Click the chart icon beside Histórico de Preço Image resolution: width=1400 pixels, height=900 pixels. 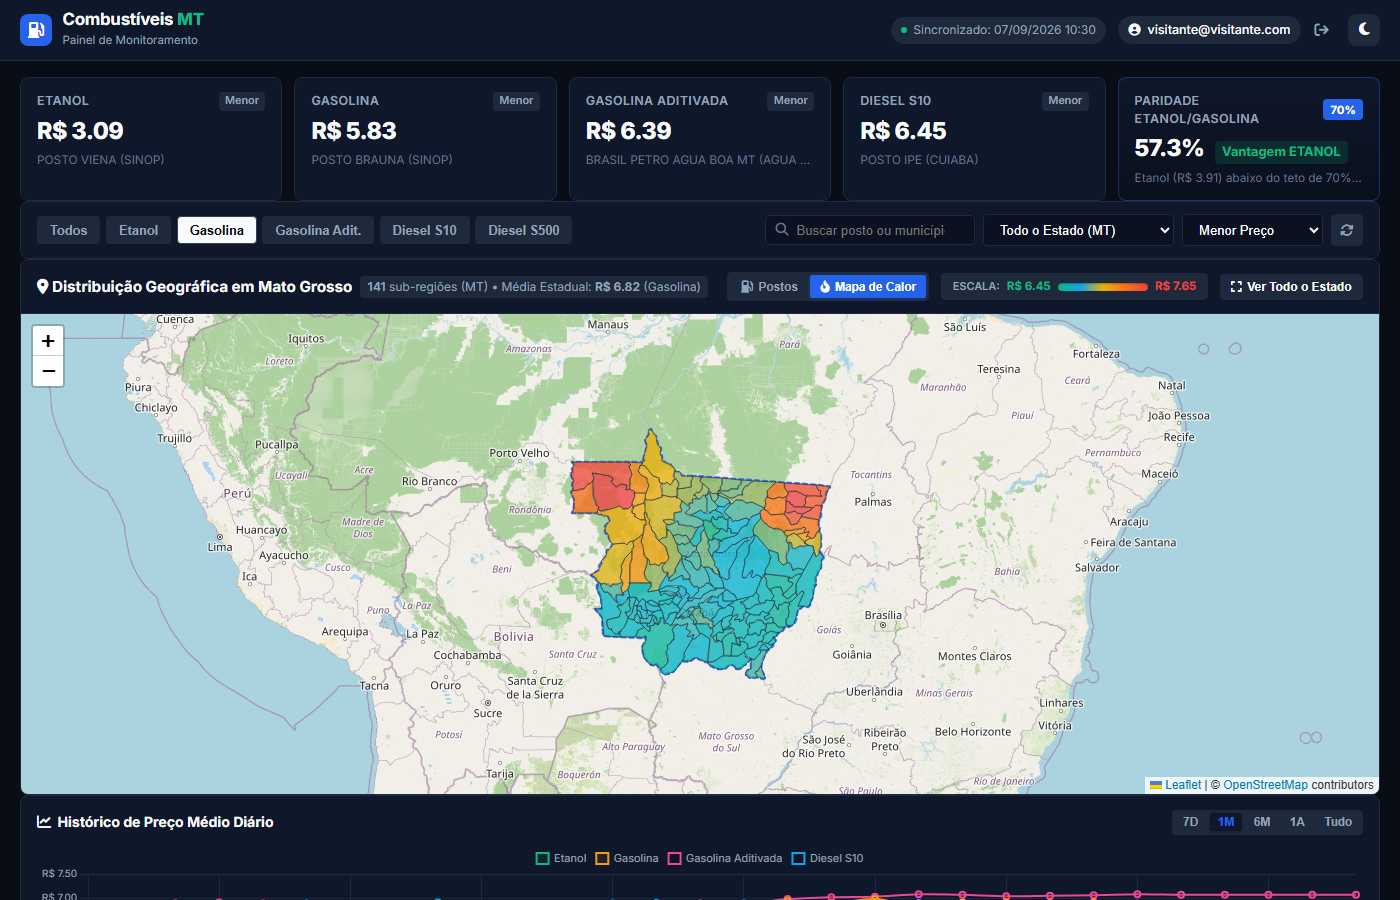(44, 822)
